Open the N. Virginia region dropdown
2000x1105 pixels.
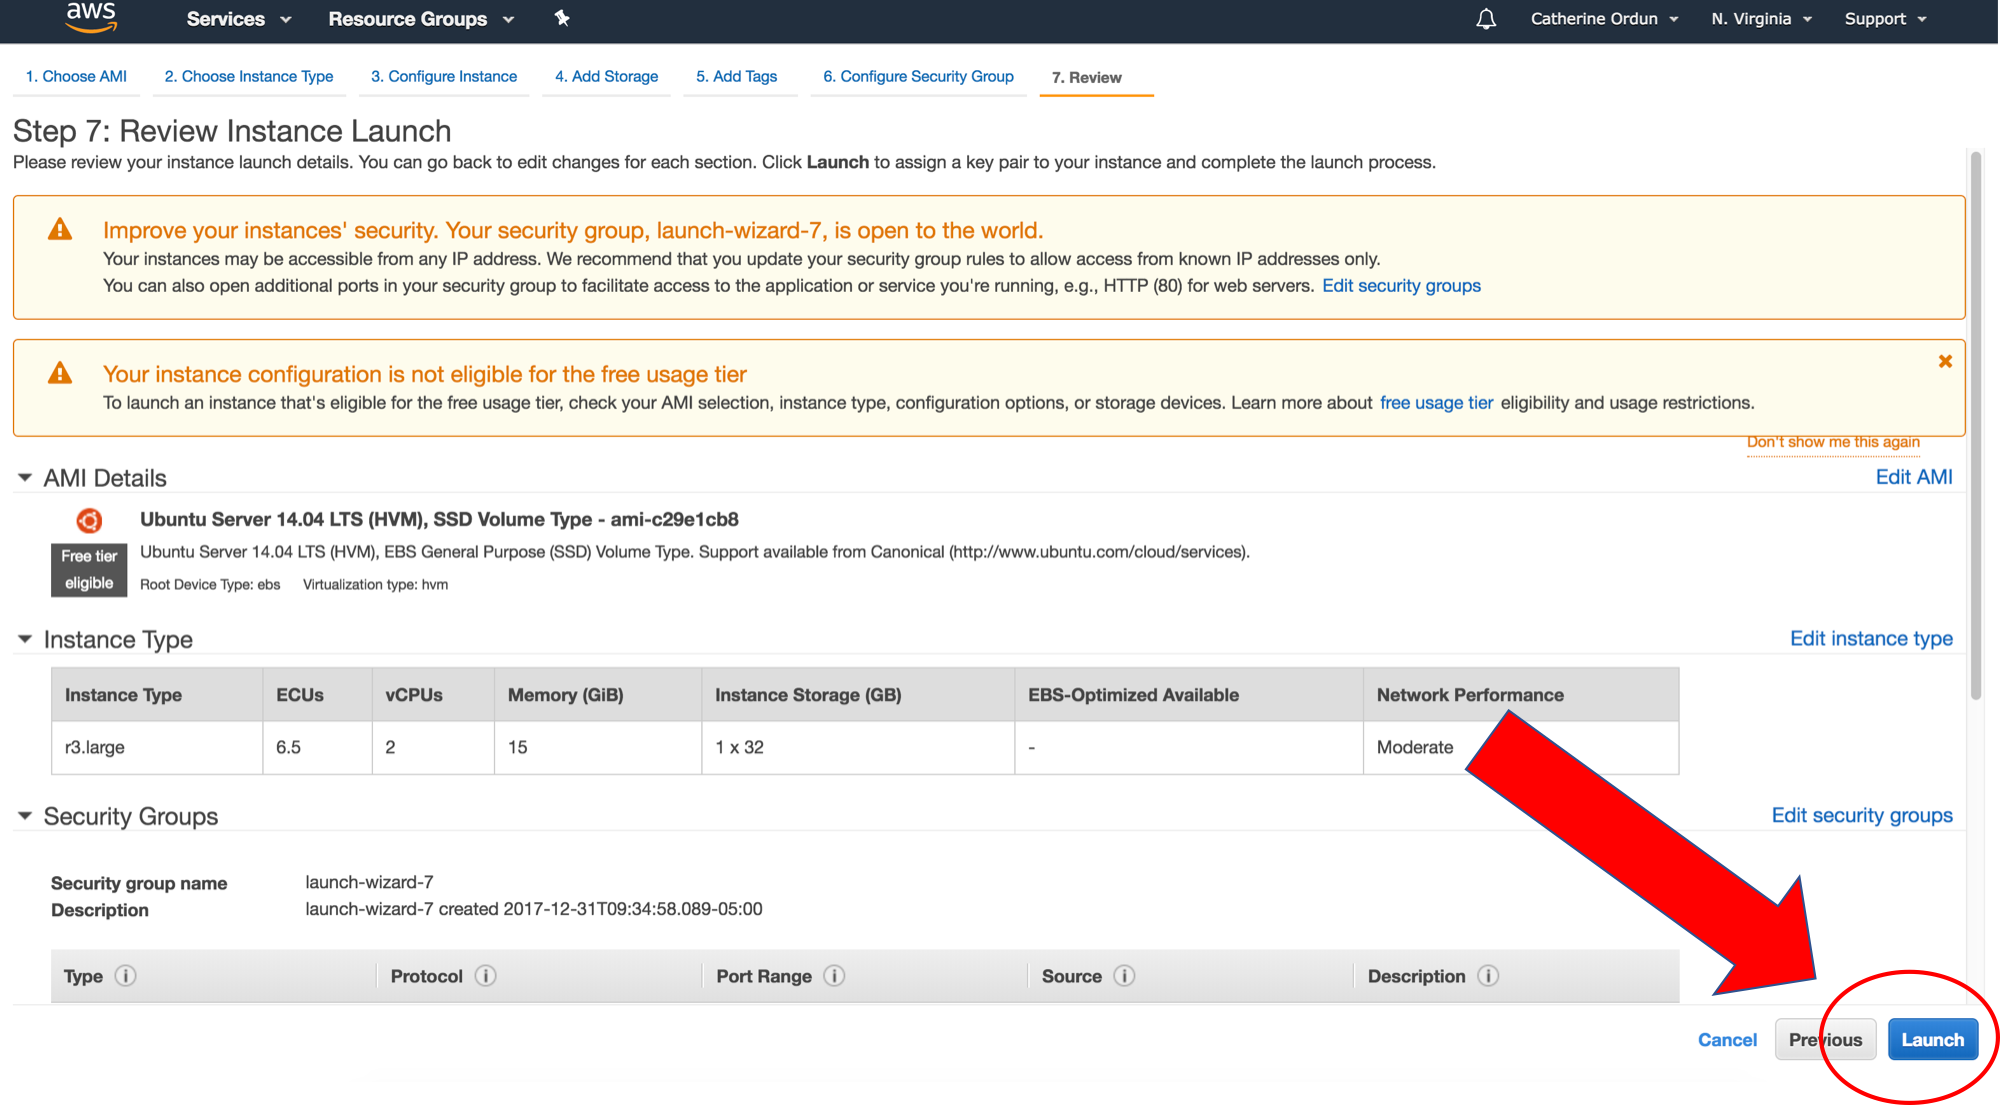pos(1760,19)
